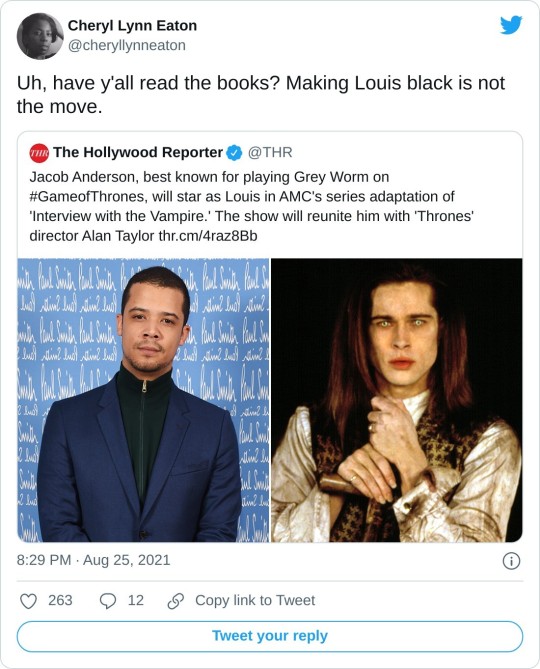Image resolution: width=540 pixels, height=669 pixels.
Task: Click Copy link to Tweet
Action: click(x=255, y=600)
